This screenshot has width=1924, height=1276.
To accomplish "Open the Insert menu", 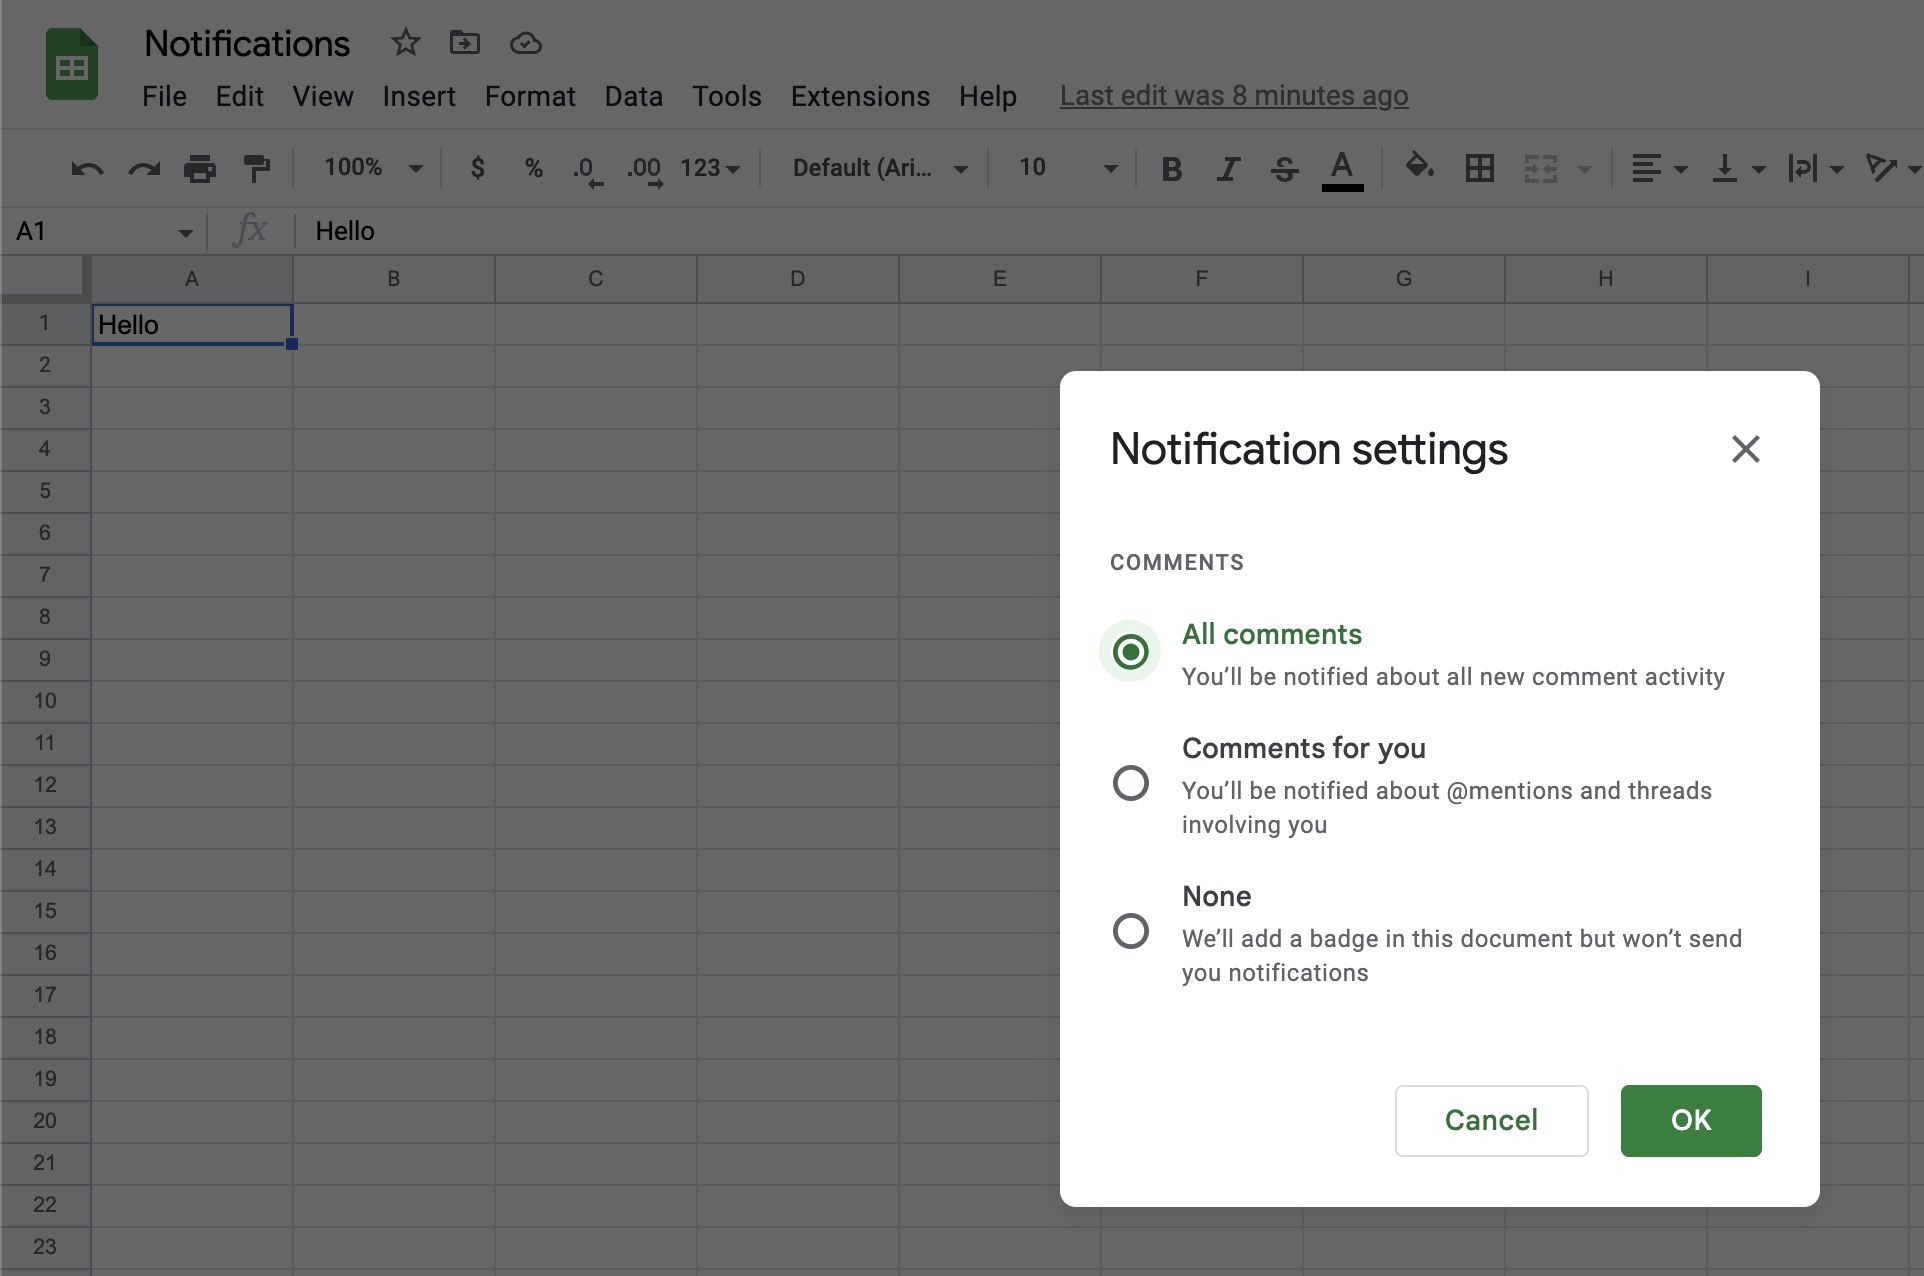I will pyautogui.click(x=418, y=96).
